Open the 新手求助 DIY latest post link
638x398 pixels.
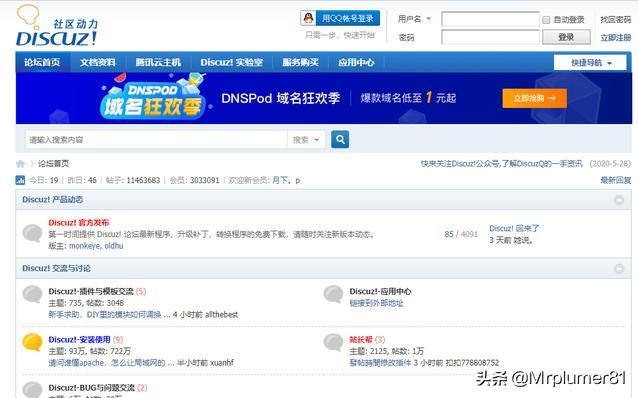[105, 315]
